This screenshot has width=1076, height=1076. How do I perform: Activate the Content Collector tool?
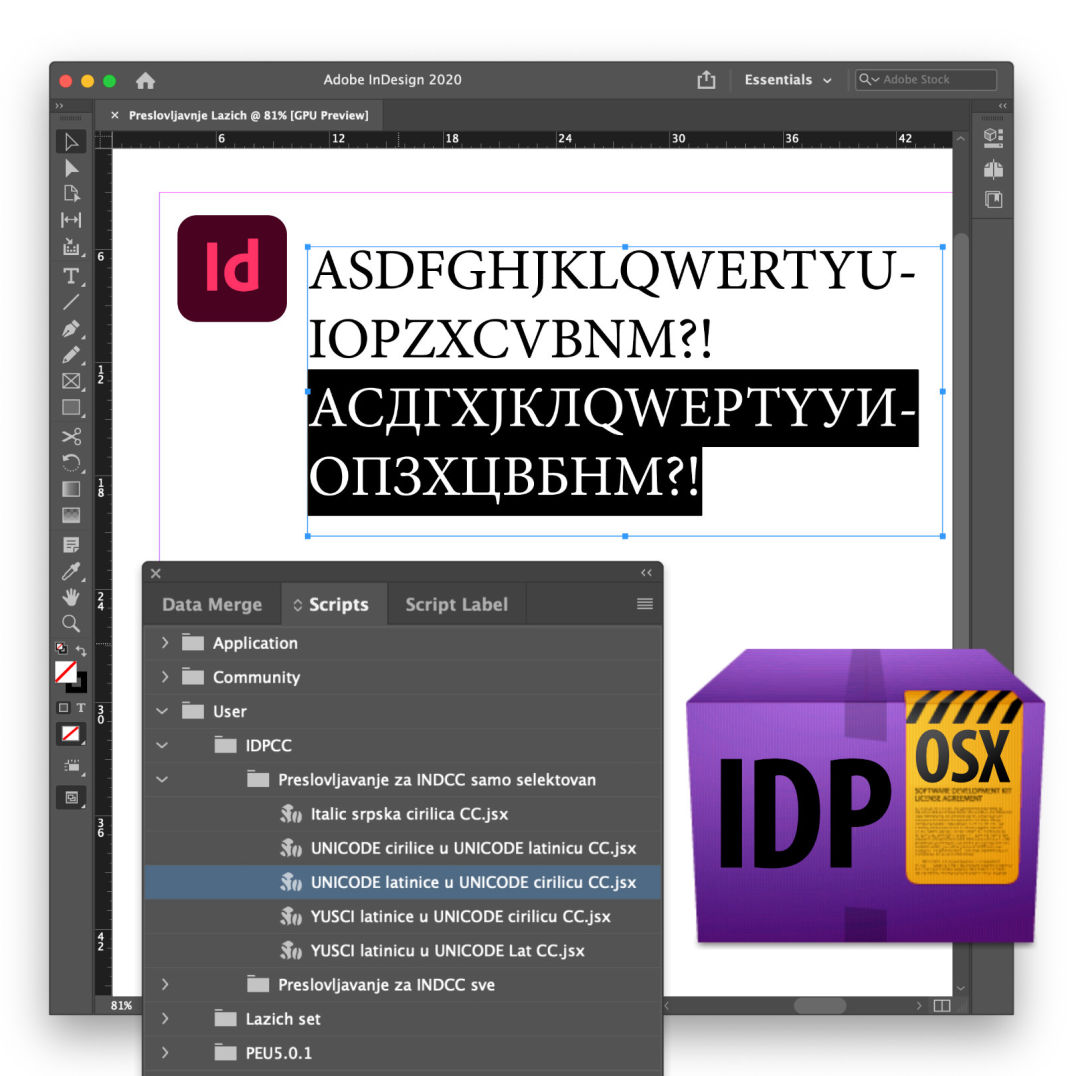pyautogui.click(x=71, y=246)
